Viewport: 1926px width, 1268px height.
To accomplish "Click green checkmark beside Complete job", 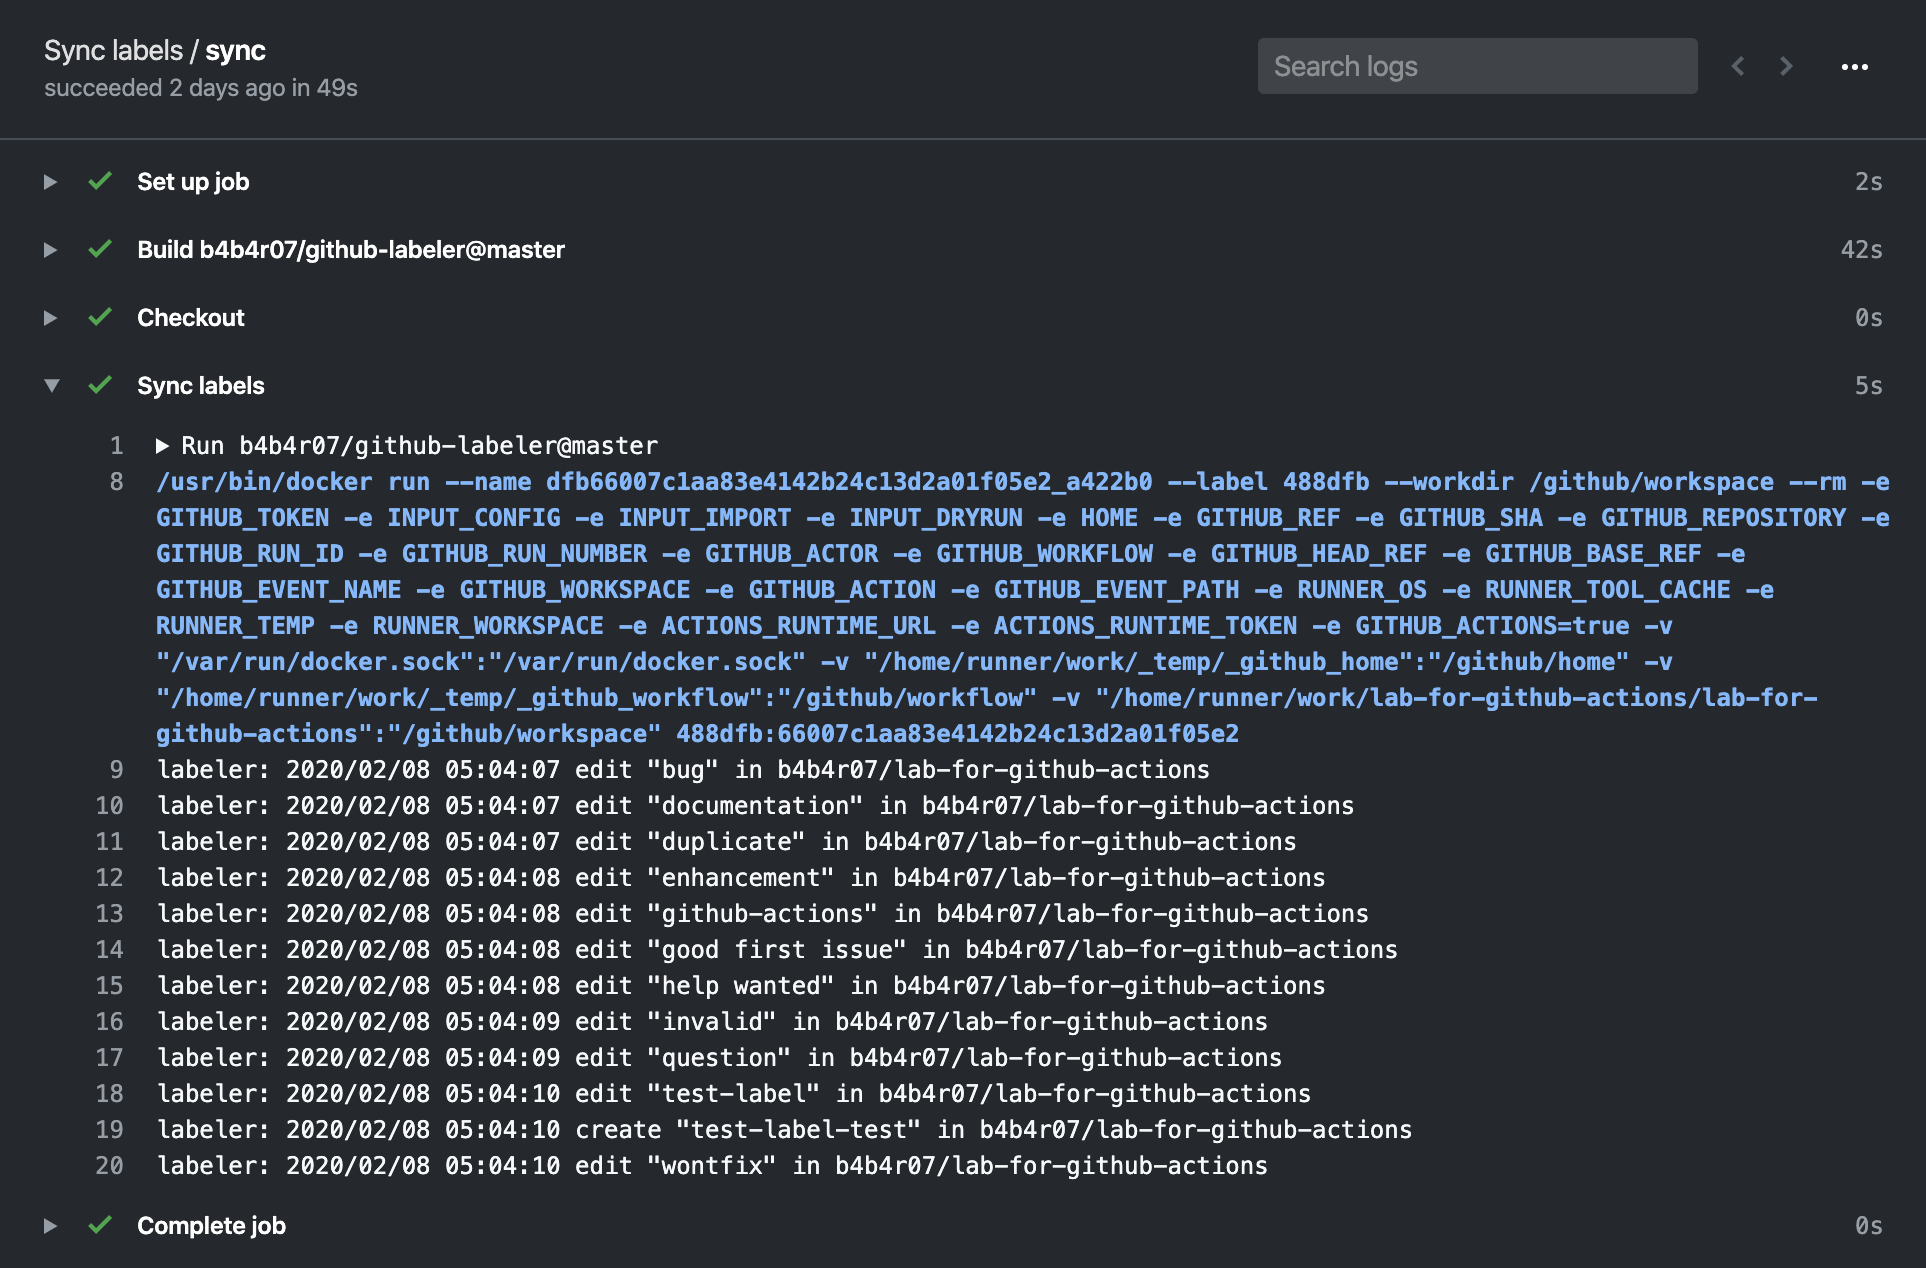I will pos(100,1225).
